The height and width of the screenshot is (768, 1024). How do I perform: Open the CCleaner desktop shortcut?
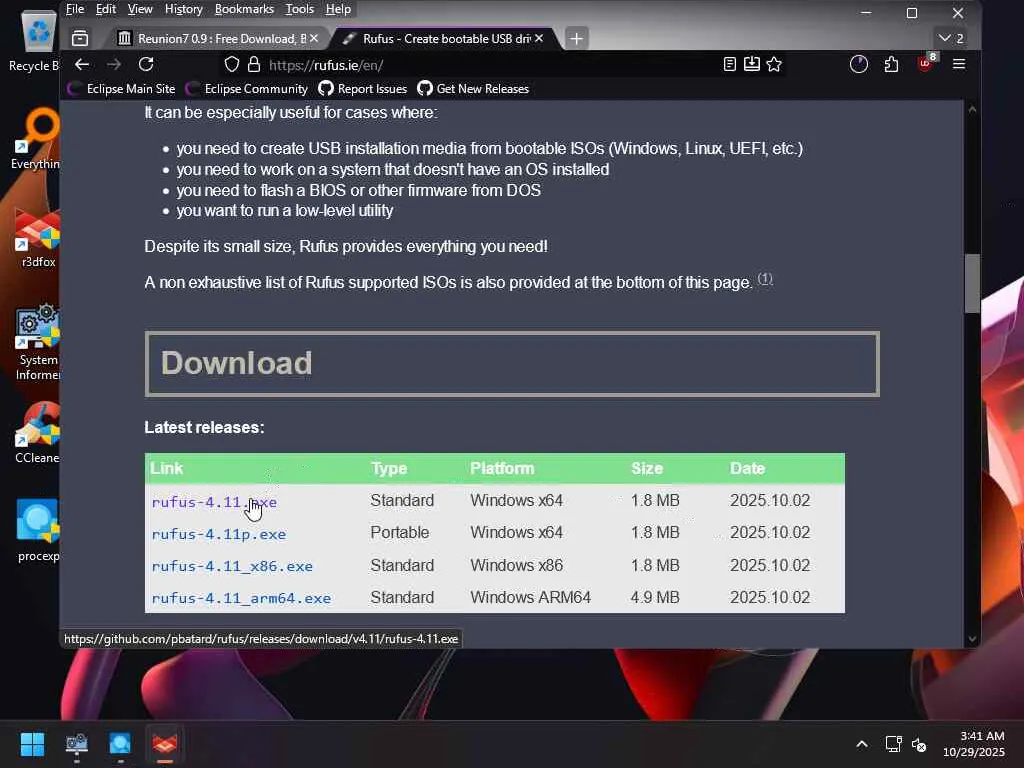tap(37, 433)
